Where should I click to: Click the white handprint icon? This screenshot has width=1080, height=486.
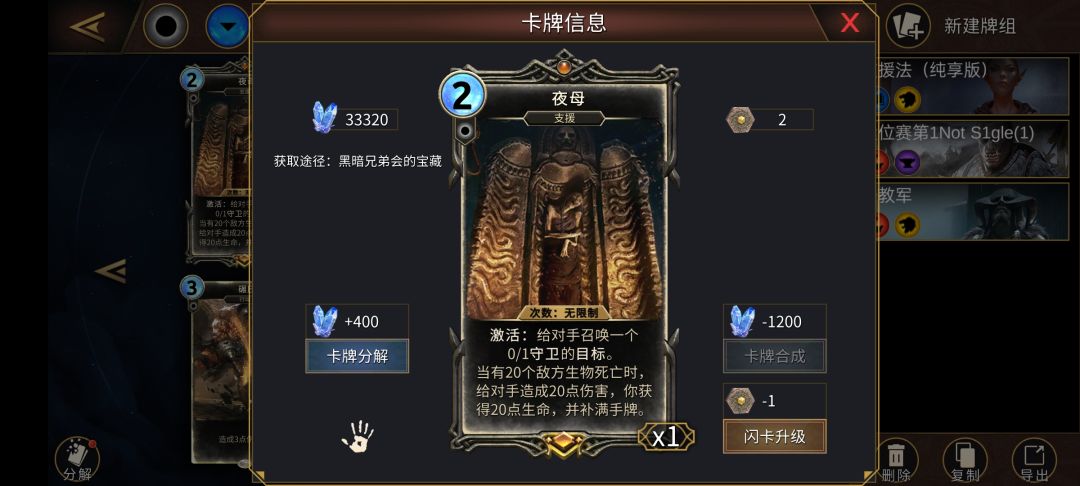pos(357,437)
